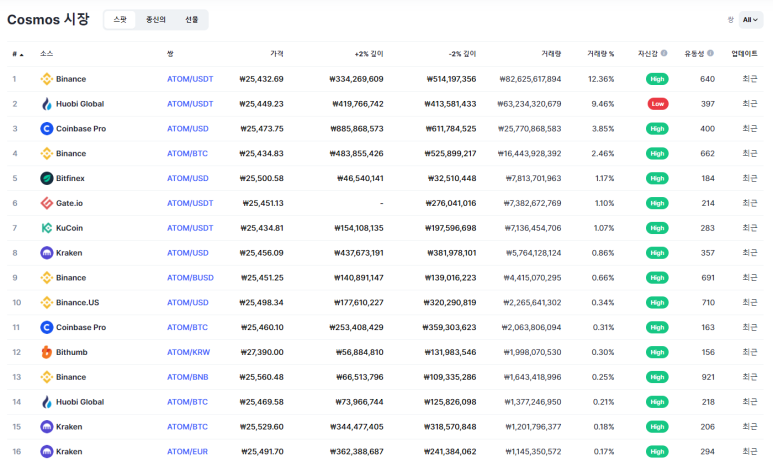Open the All filter dropdown

[750, 20]
